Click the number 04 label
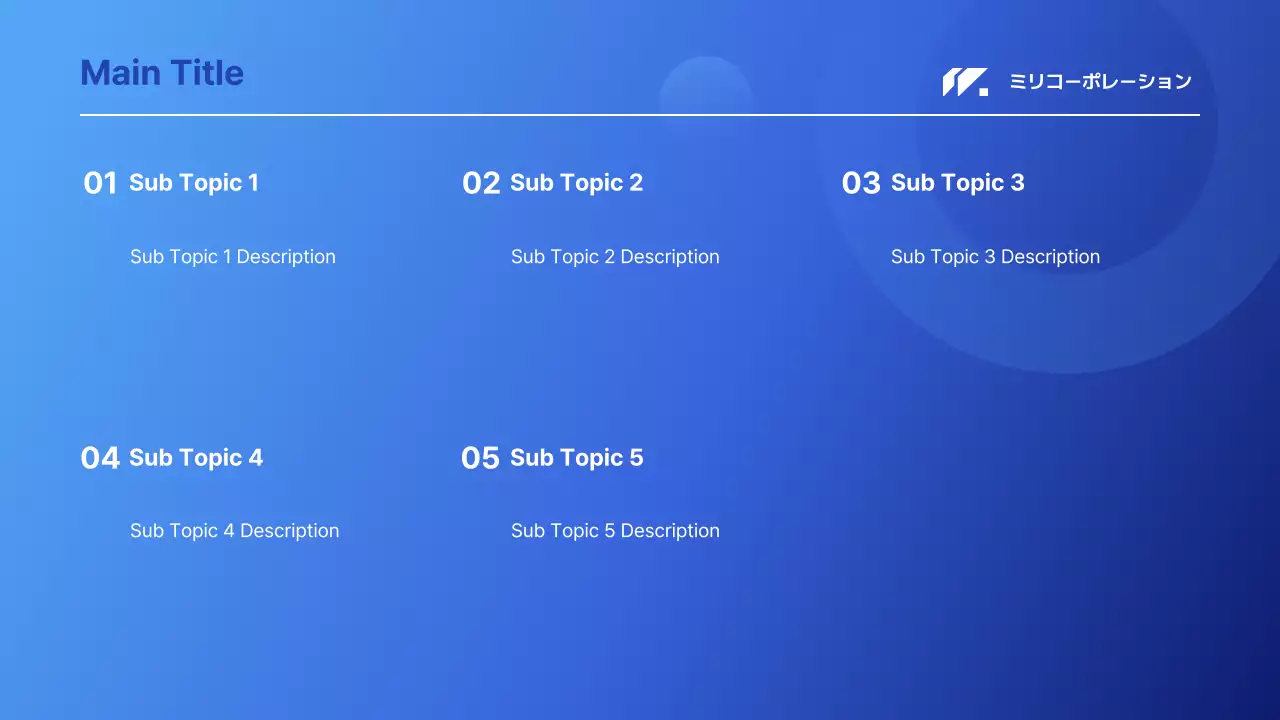The image size is (1280, 720). (x=100, y=458)
